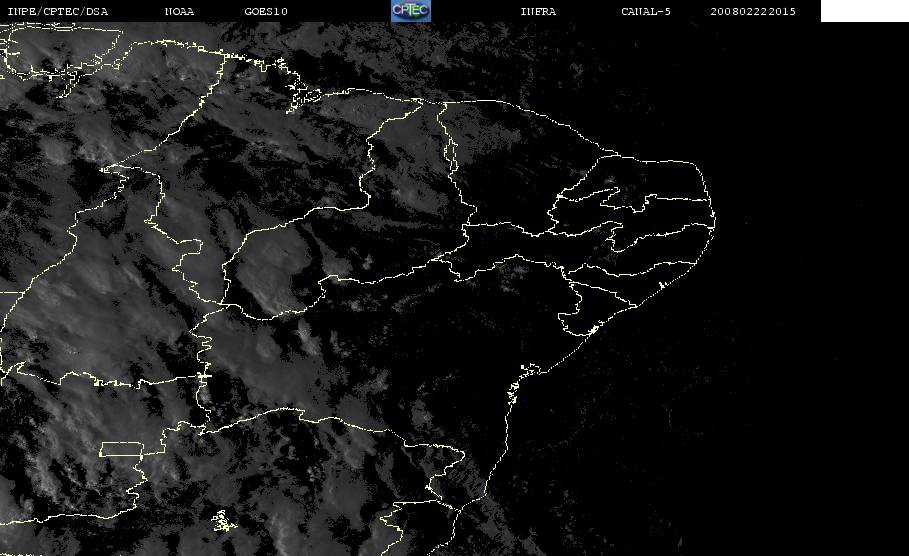Click the CANAL-5 channel label

tap(646, 12)
